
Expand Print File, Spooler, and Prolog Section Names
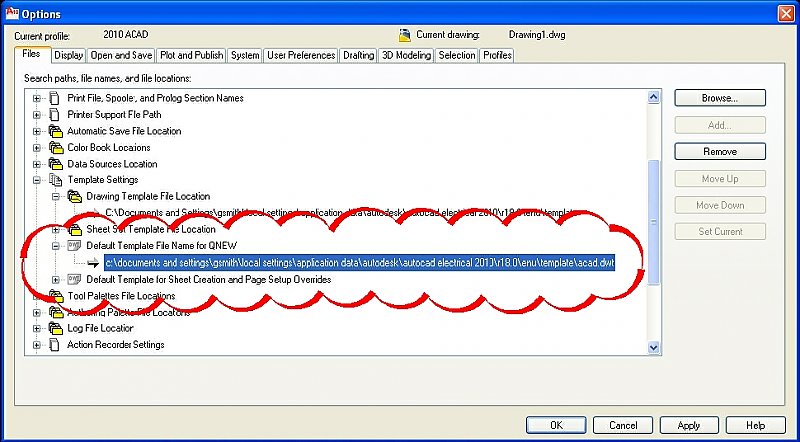click(x=37, y=99)
